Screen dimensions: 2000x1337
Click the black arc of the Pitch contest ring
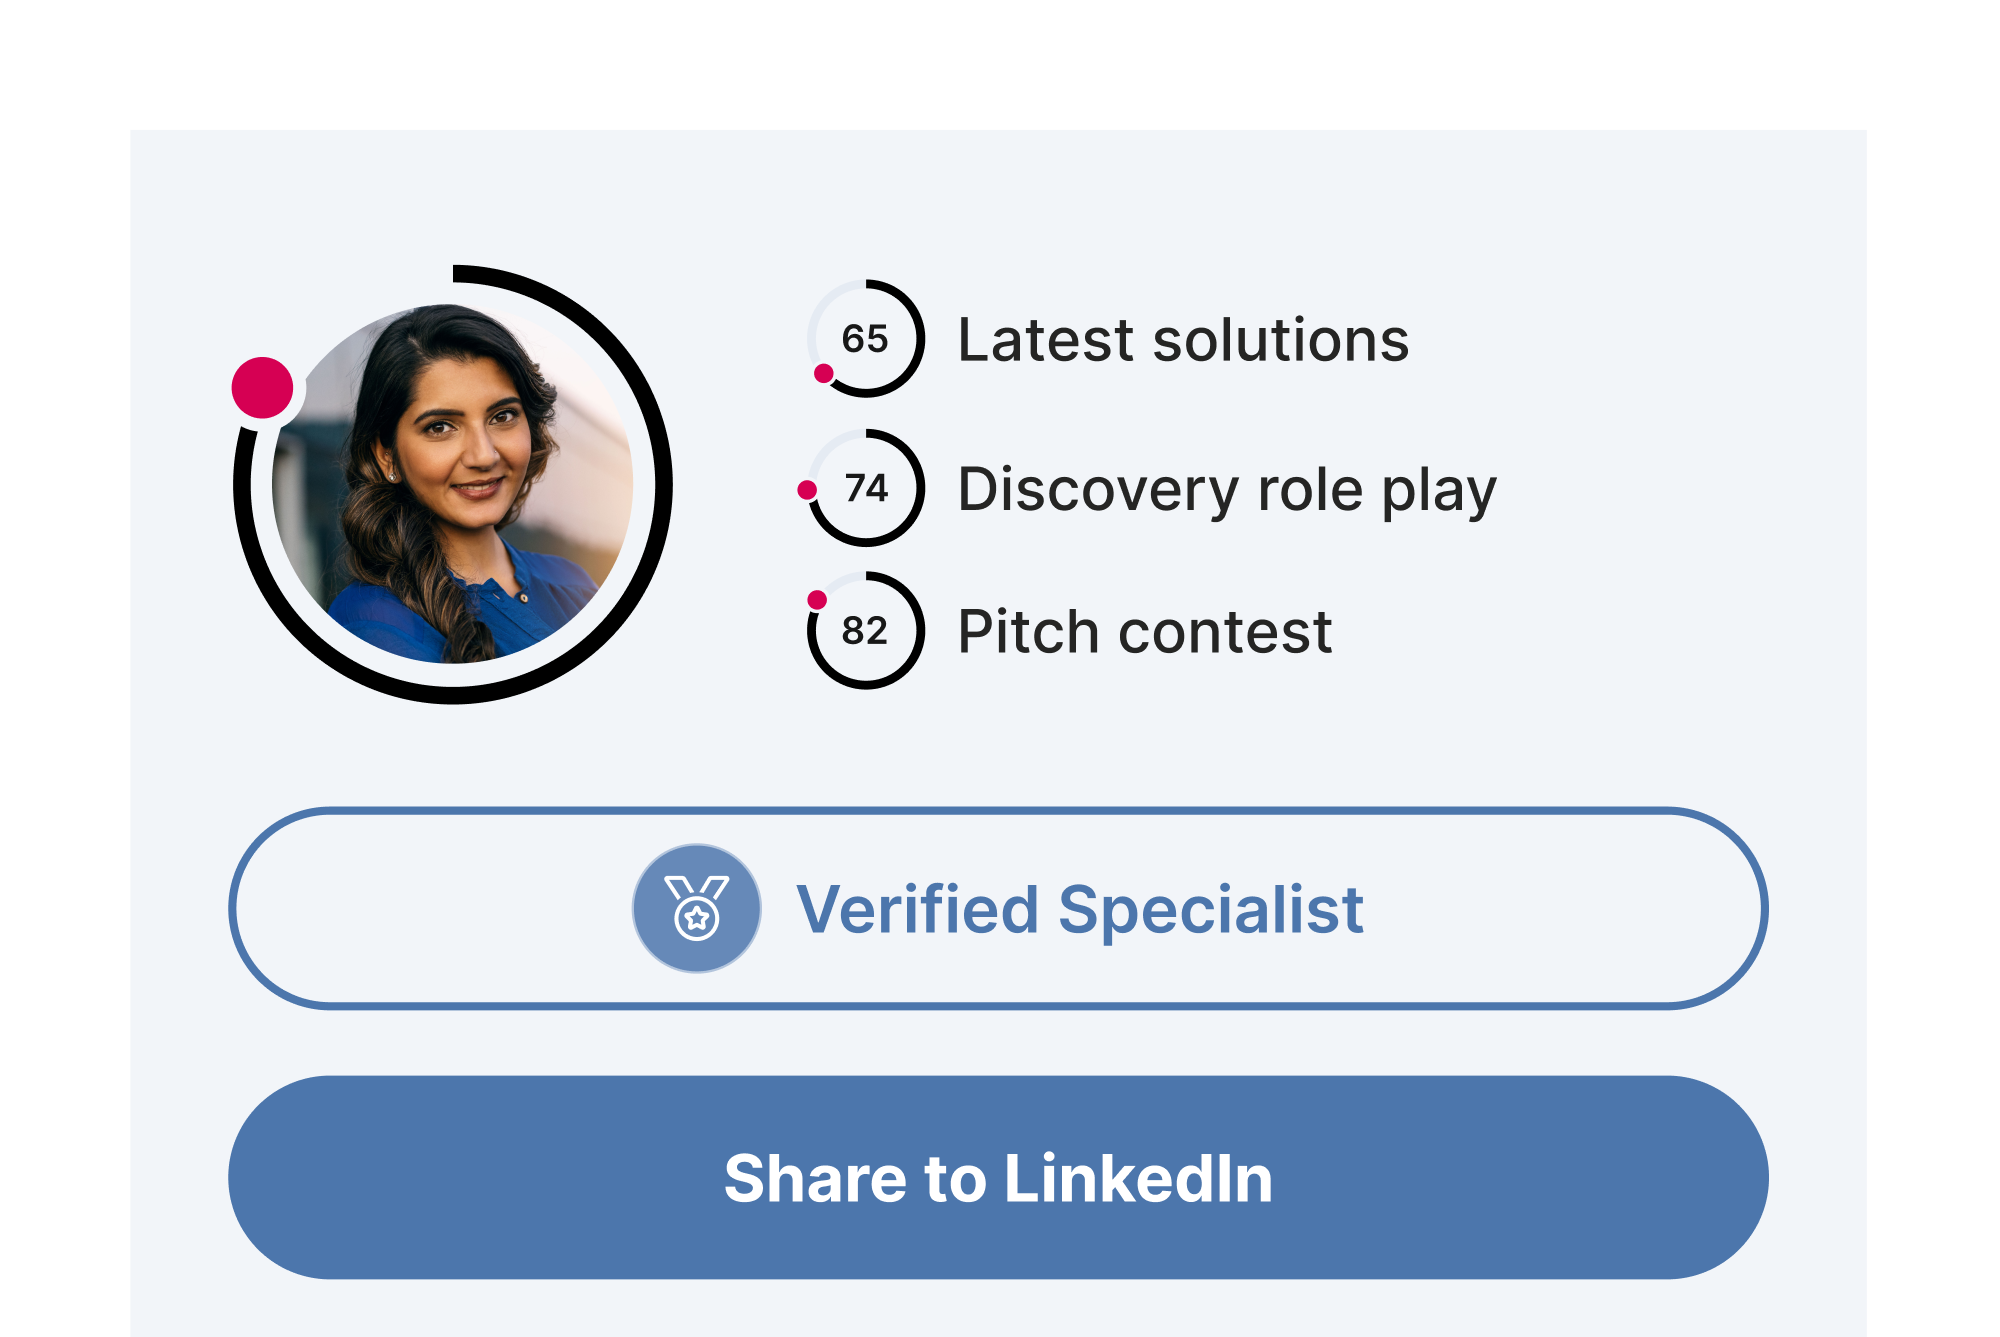(920, 631)
